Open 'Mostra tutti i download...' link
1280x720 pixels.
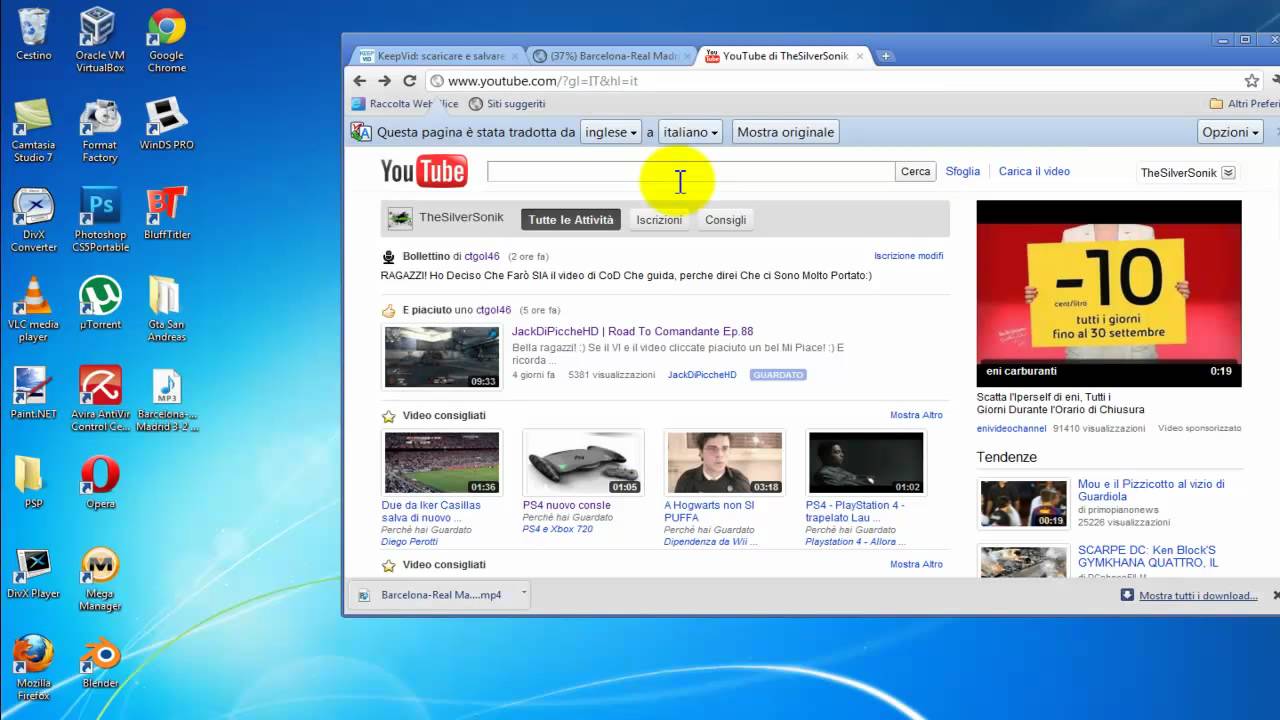click(1198, 595)
